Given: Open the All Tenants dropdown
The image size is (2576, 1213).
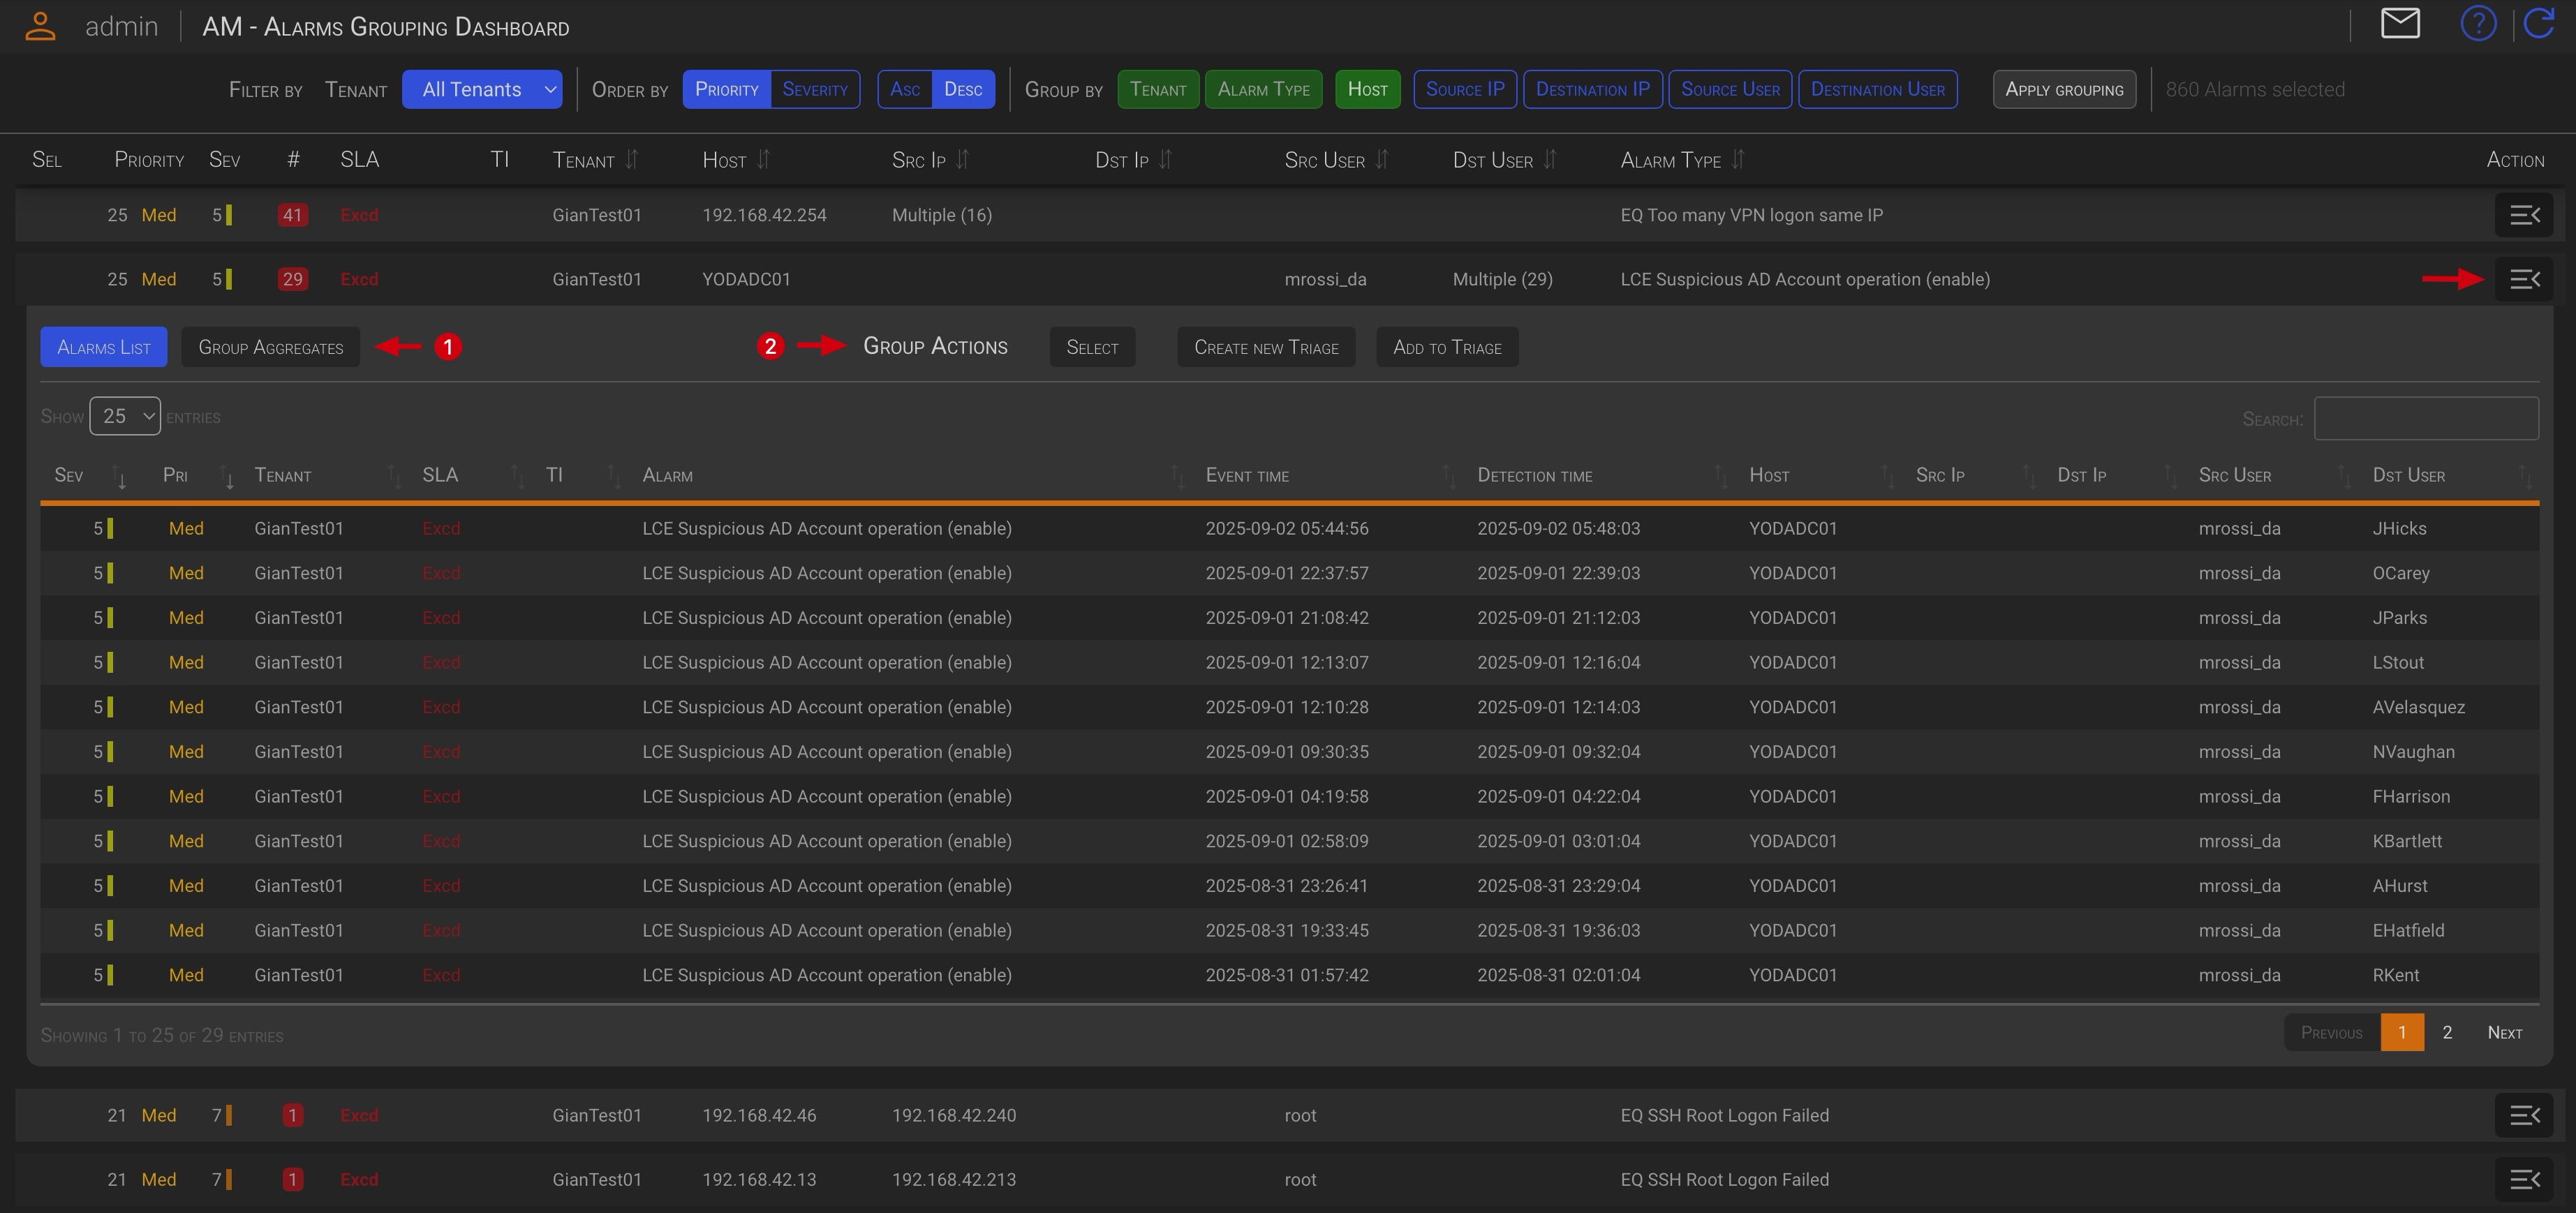Looking at the screenshot, I should [x=482, y=89].
